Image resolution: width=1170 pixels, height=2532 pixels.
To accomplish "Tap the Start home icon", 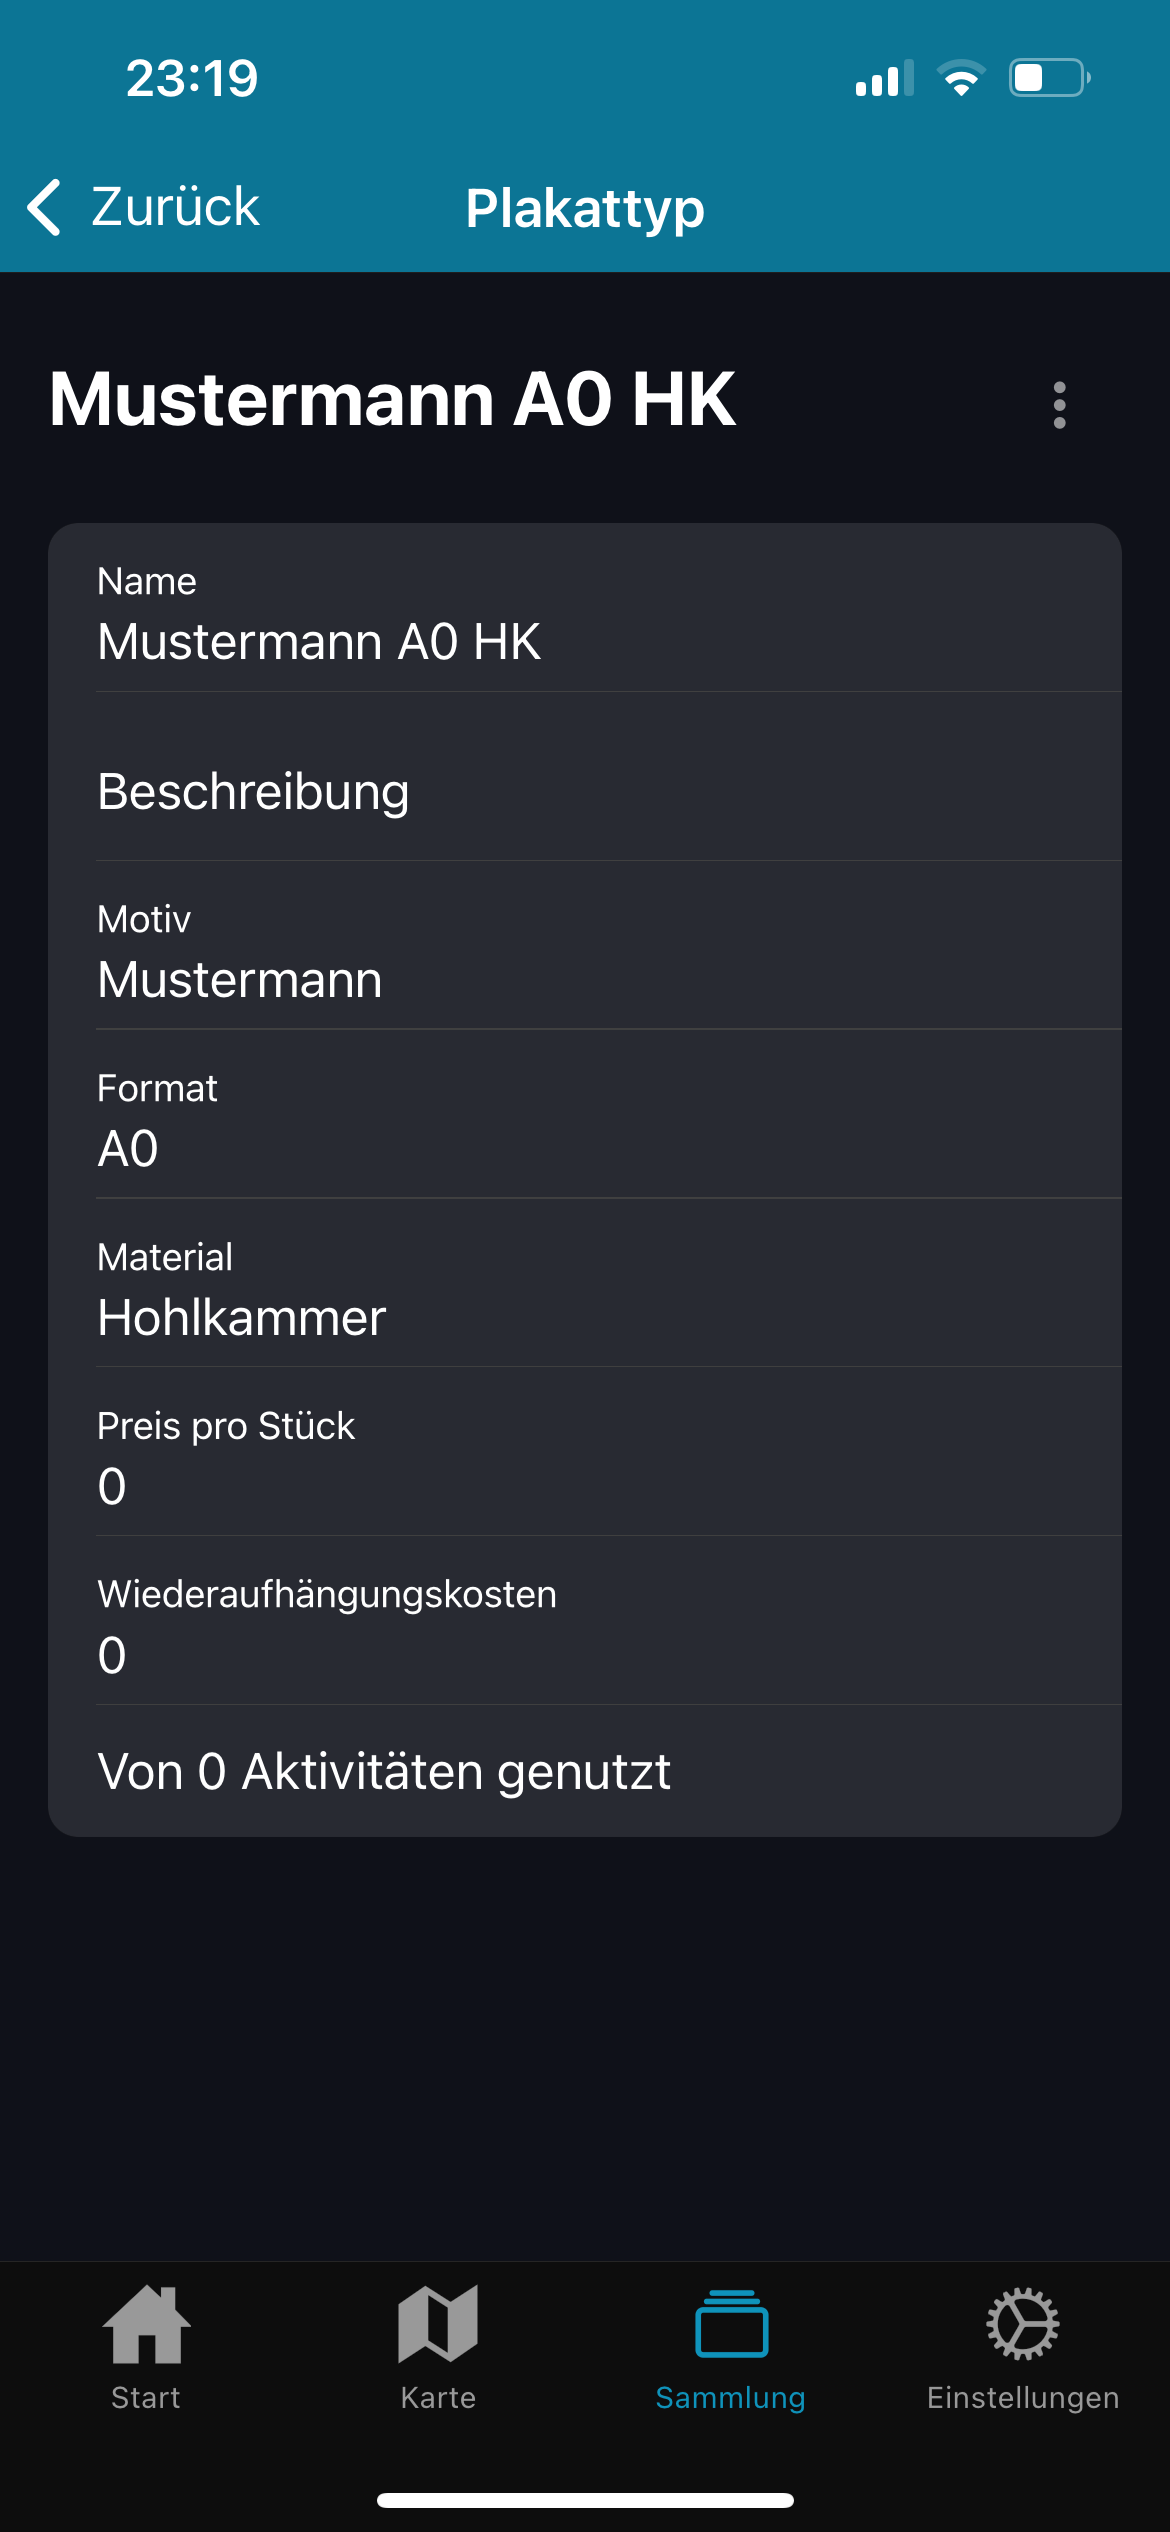I will [x=146, y=2324].
